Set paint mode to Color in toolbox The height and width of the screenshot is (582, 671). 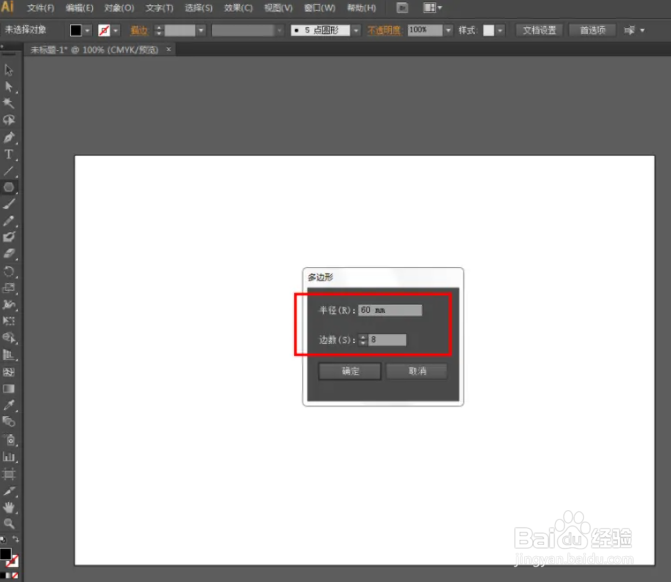[2, 576]
